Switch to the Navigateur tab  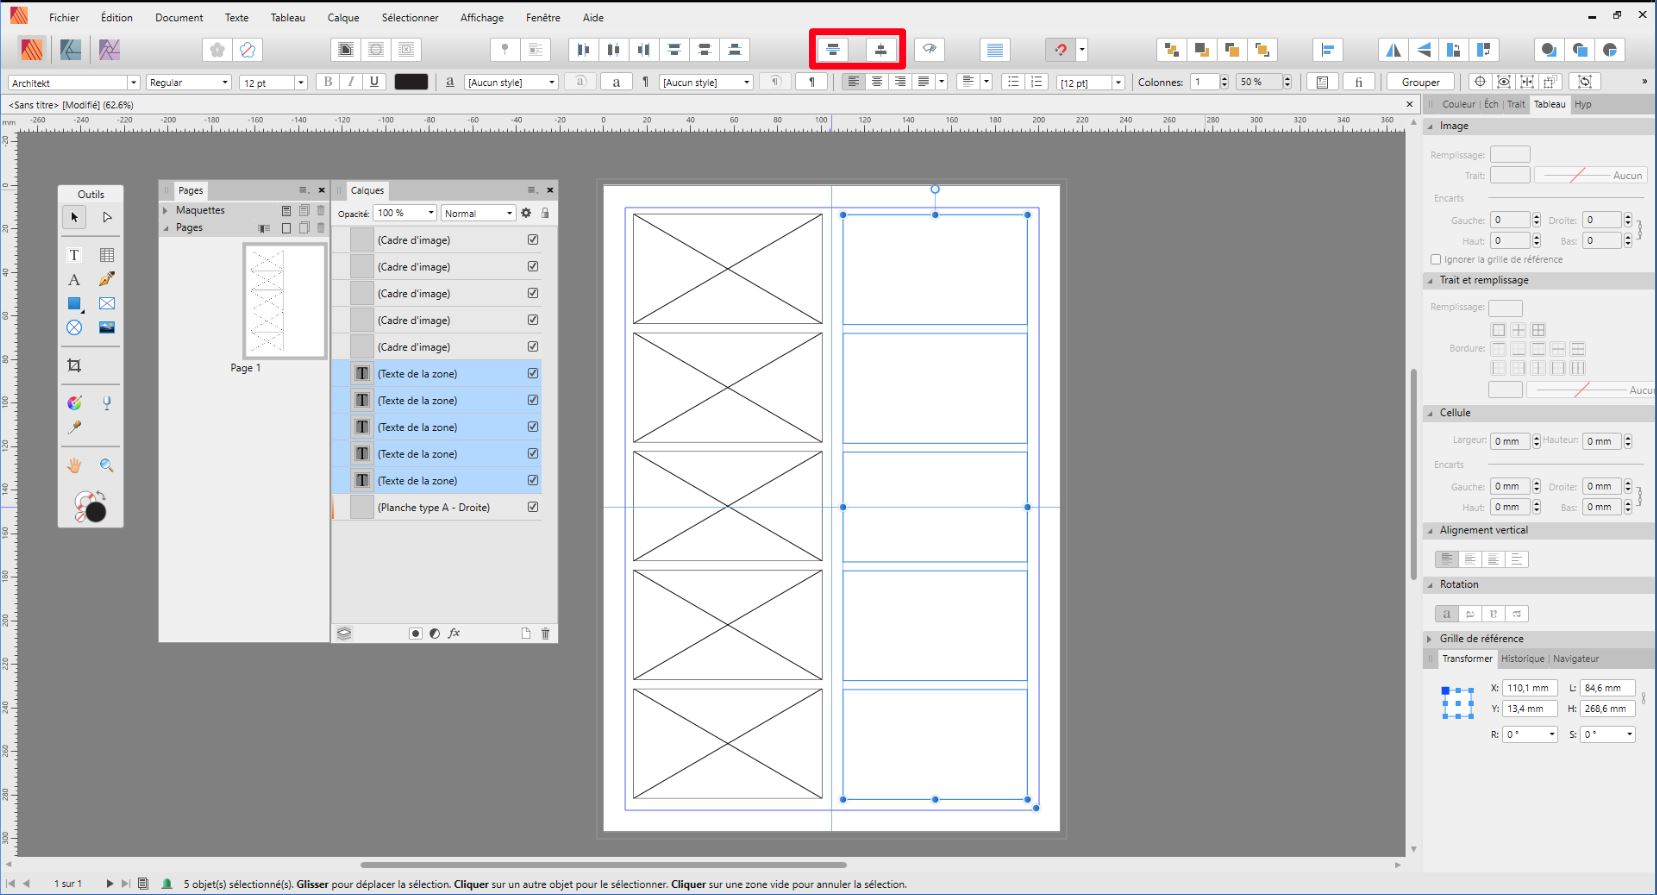click(1576, 658)
